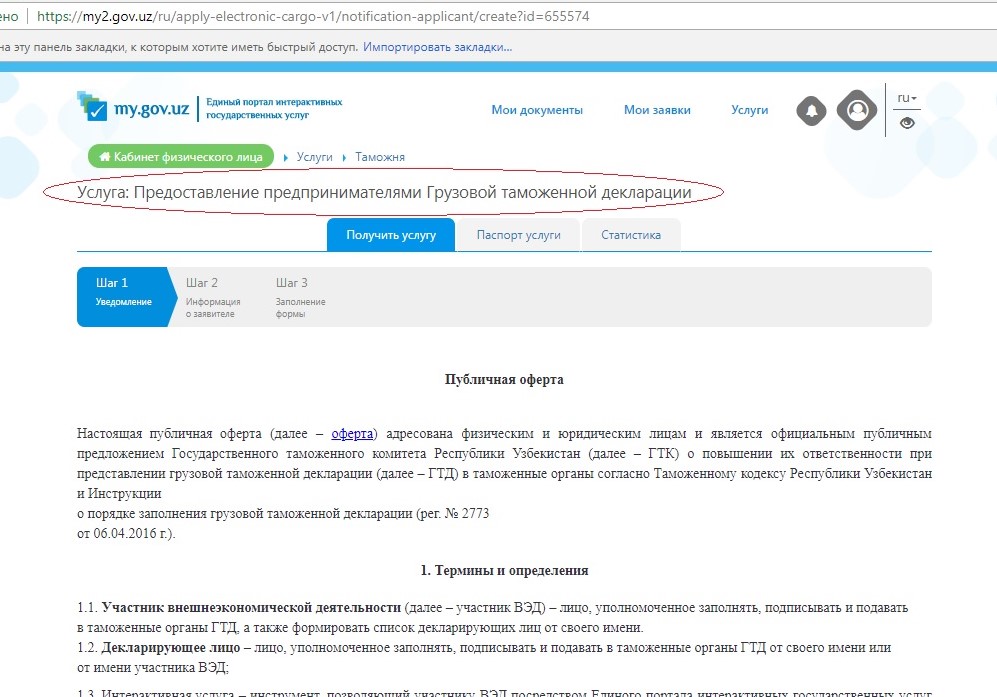Open Услуги in the top navigation menu
Screen dimensions: 997x697
(x=749, y=110)
